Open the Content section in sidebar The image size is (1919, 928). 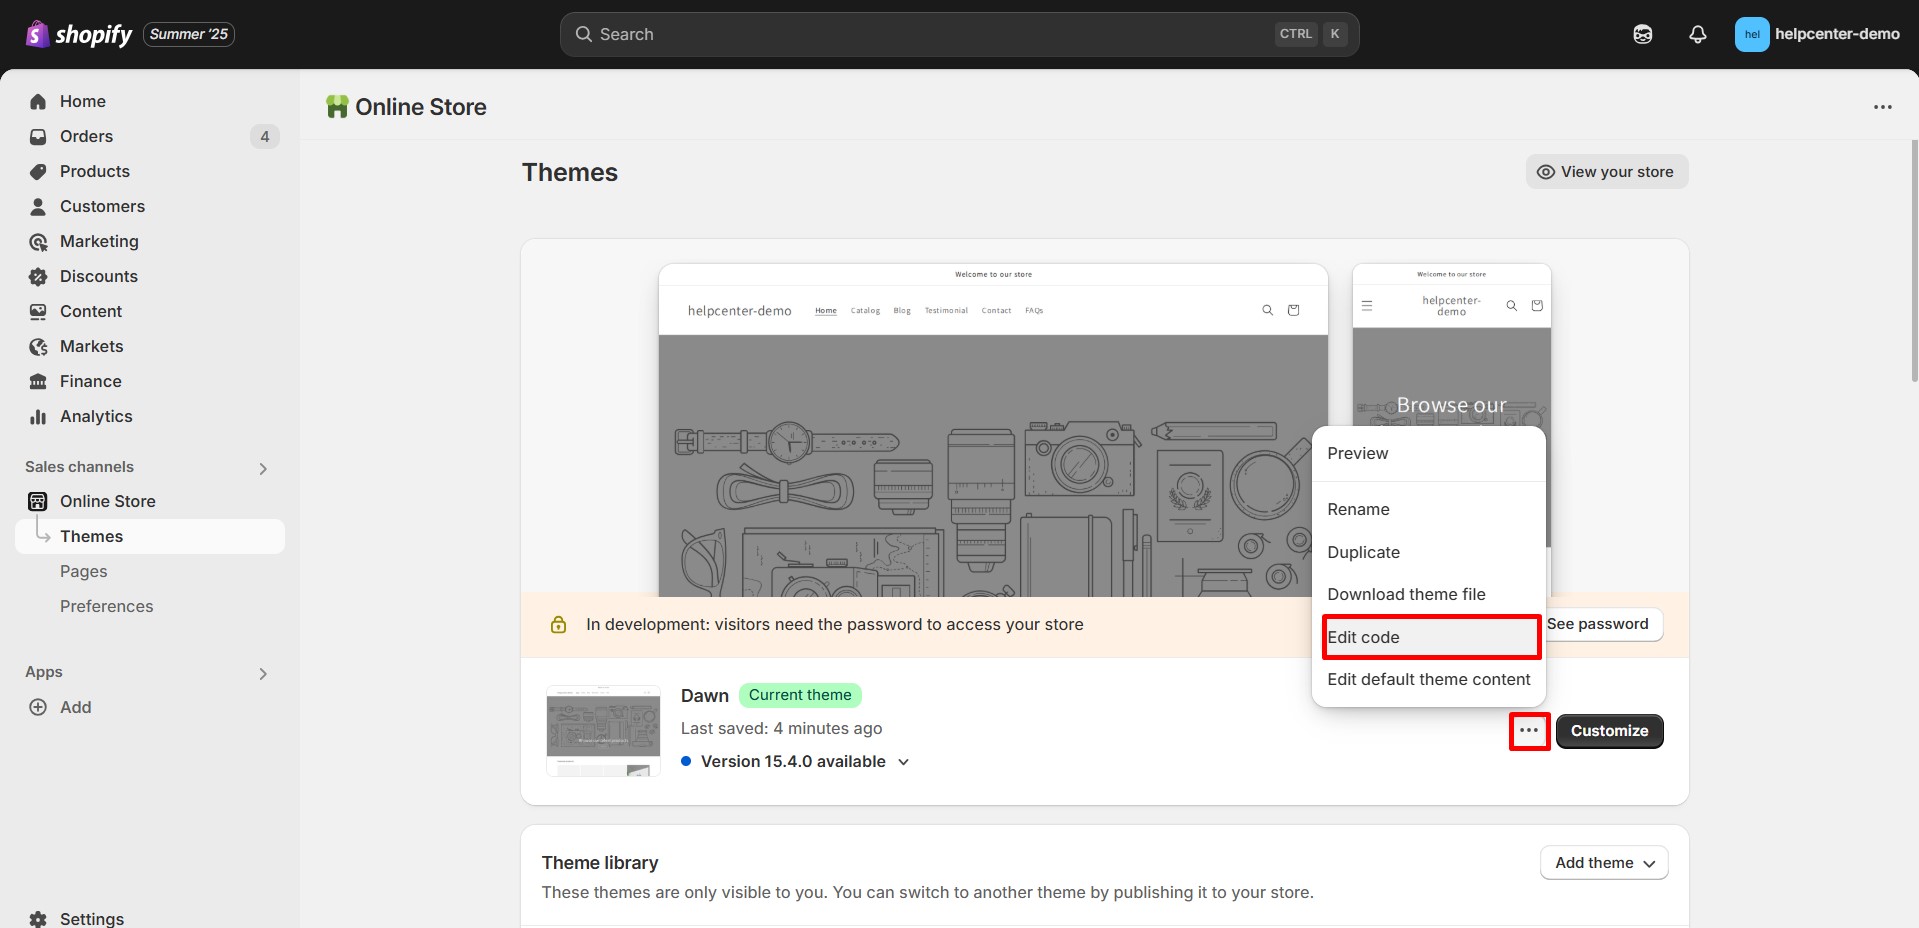tap(90, 311)
